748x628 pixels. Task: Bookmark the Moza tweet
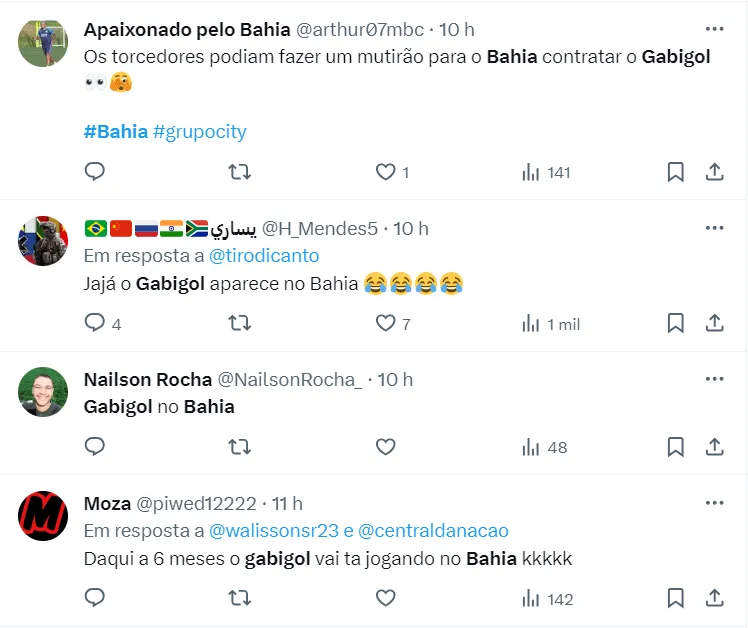[x=676, y=598]
